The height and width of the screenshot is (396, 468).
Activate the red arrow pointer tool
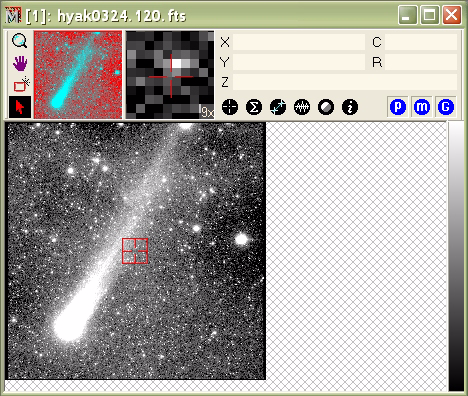click(20, 107)
